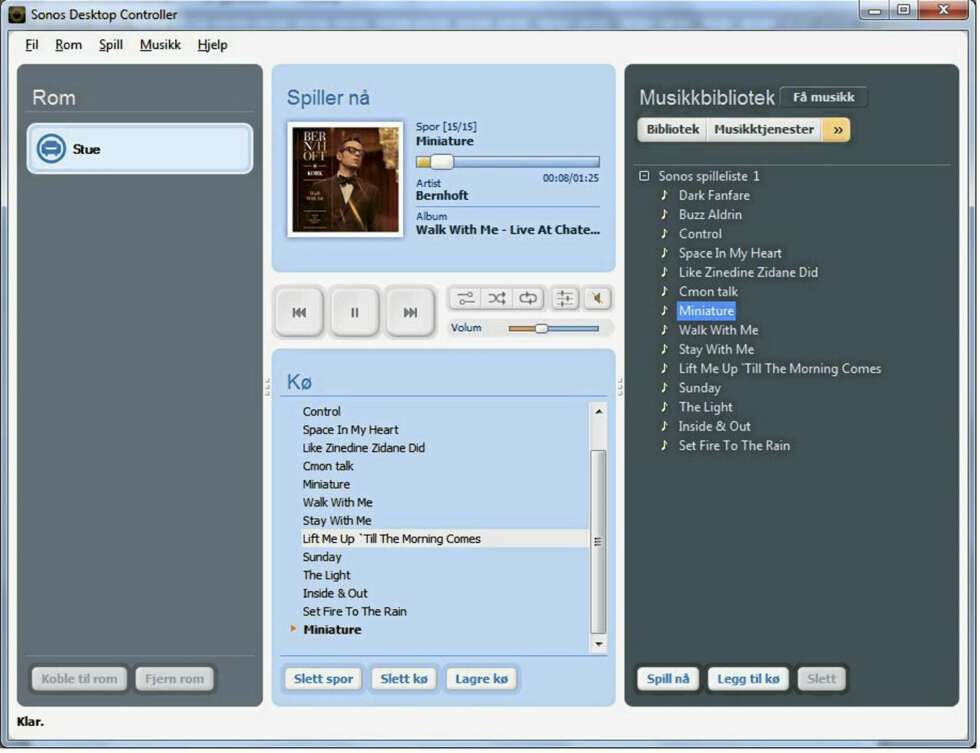Select Buzz Aldrin in the playlist
This screenshot has width=980, height=753.
click(710, 214)
